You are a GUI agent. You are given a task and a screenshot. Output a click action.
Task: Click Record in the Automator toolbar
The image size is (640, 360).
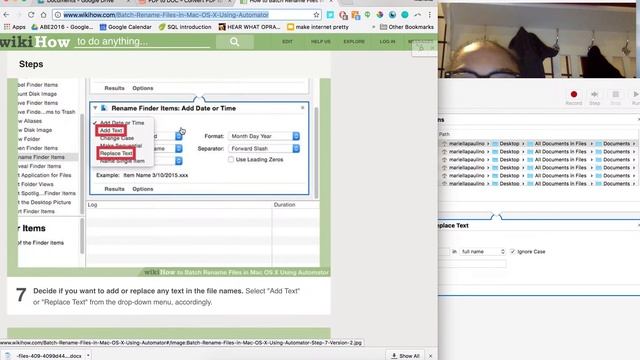(573, 98)
